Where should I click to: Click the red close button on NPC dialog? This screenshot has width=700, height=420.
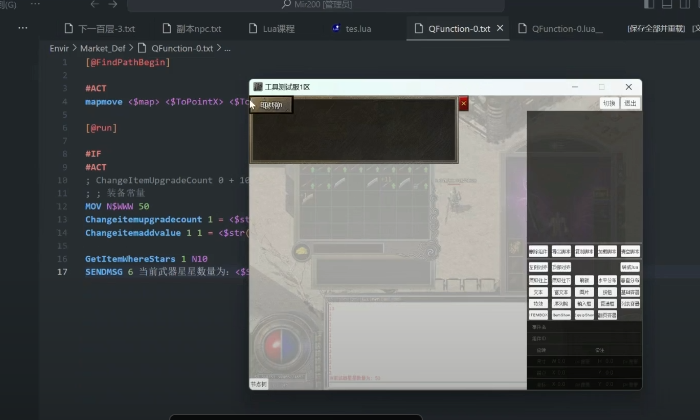click(x=463, y=103)
